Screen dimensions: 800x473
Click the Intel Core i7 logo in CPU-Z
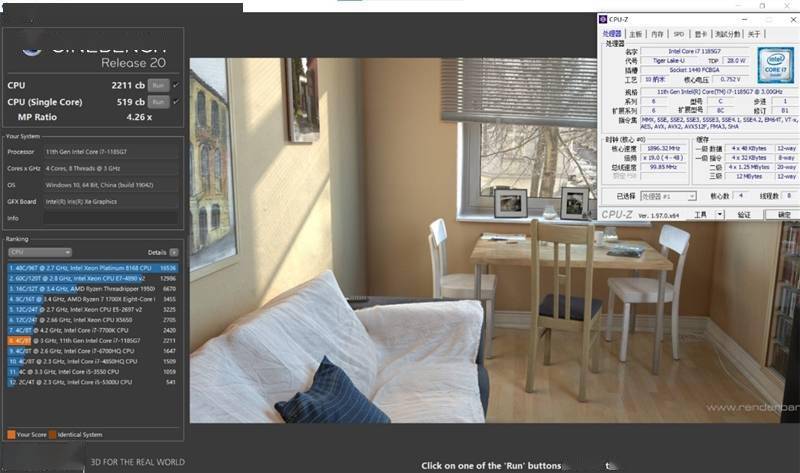(x=776, y=65)
